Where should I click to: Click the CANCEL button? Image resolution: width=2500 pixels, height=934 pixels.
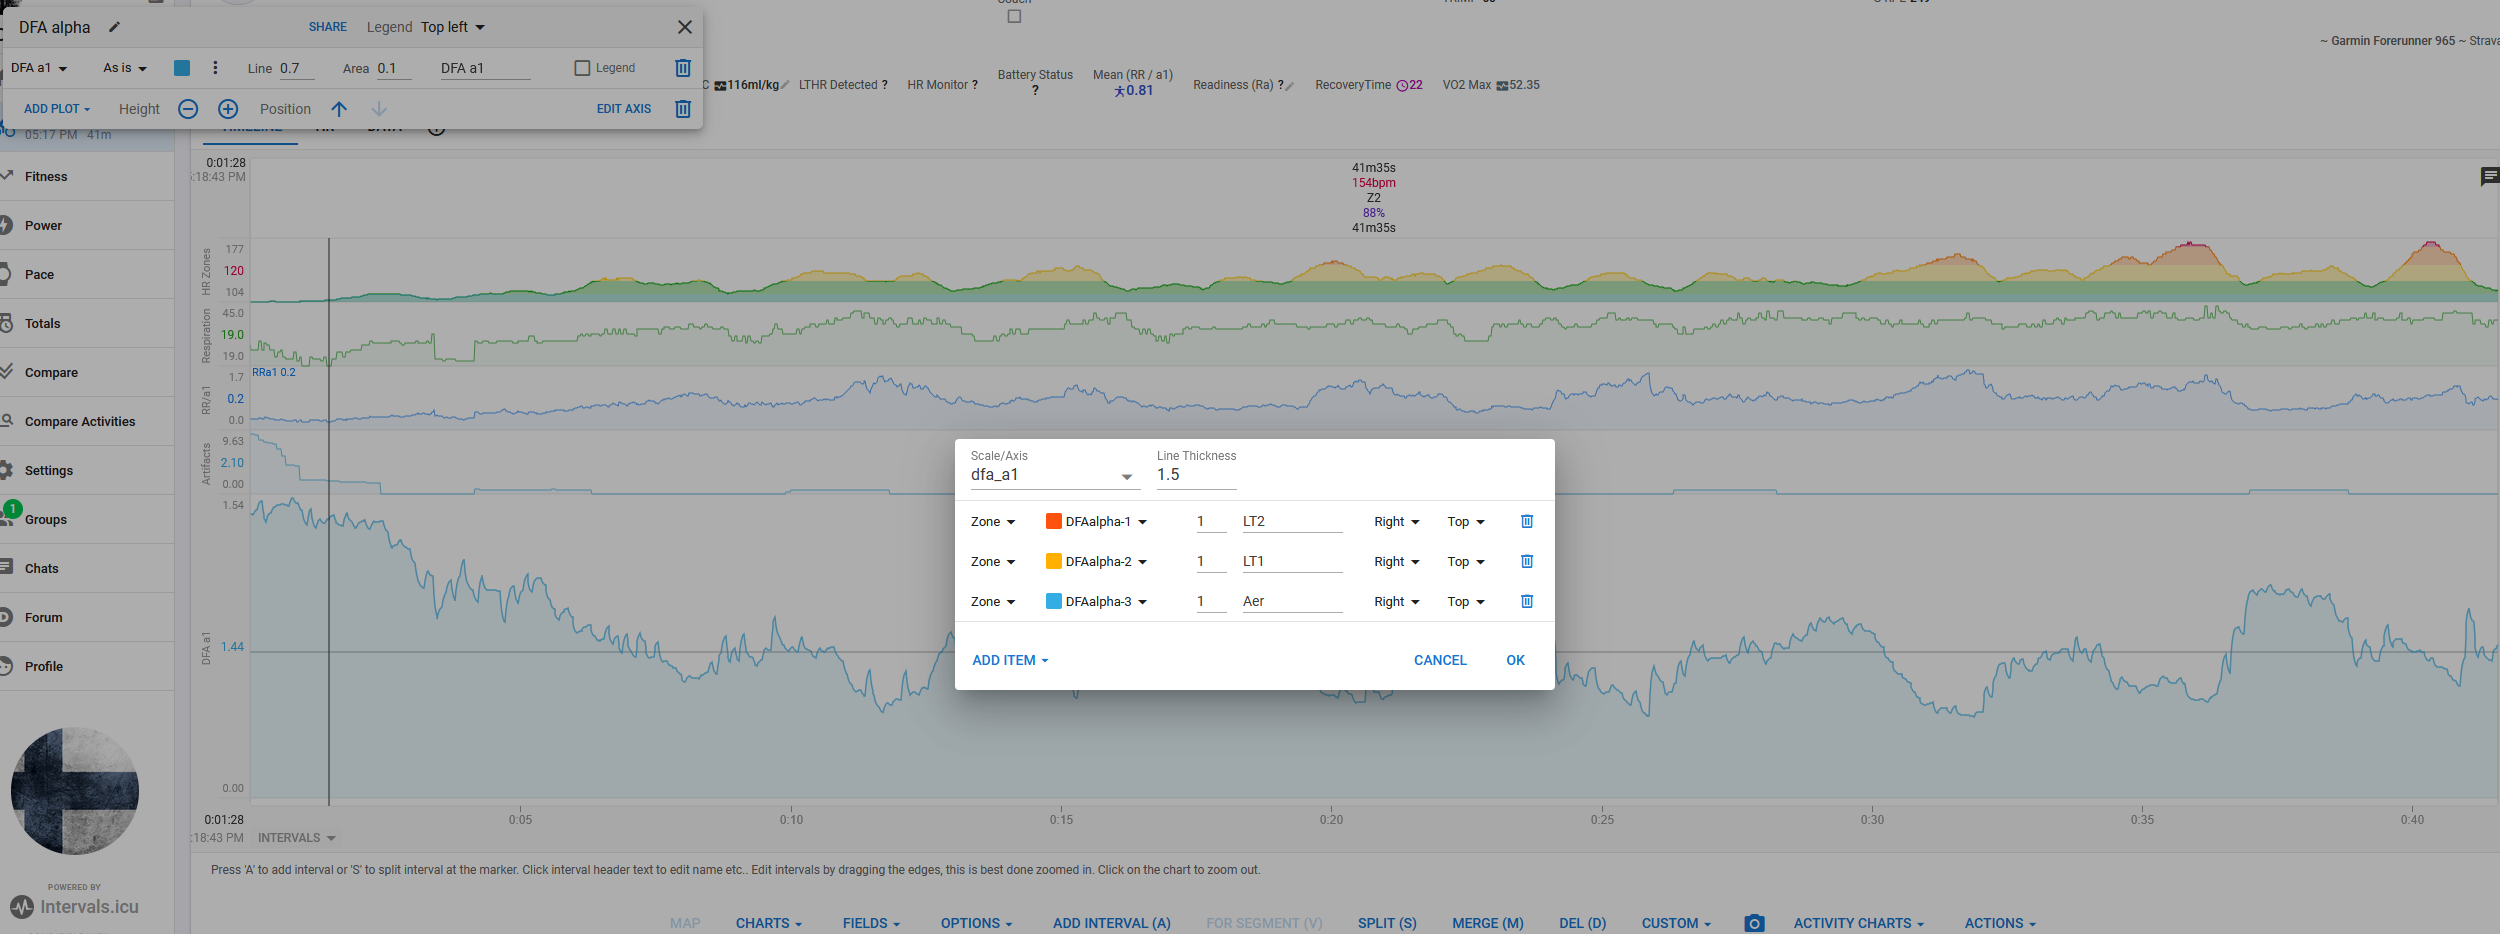[x=1440, y=660]
